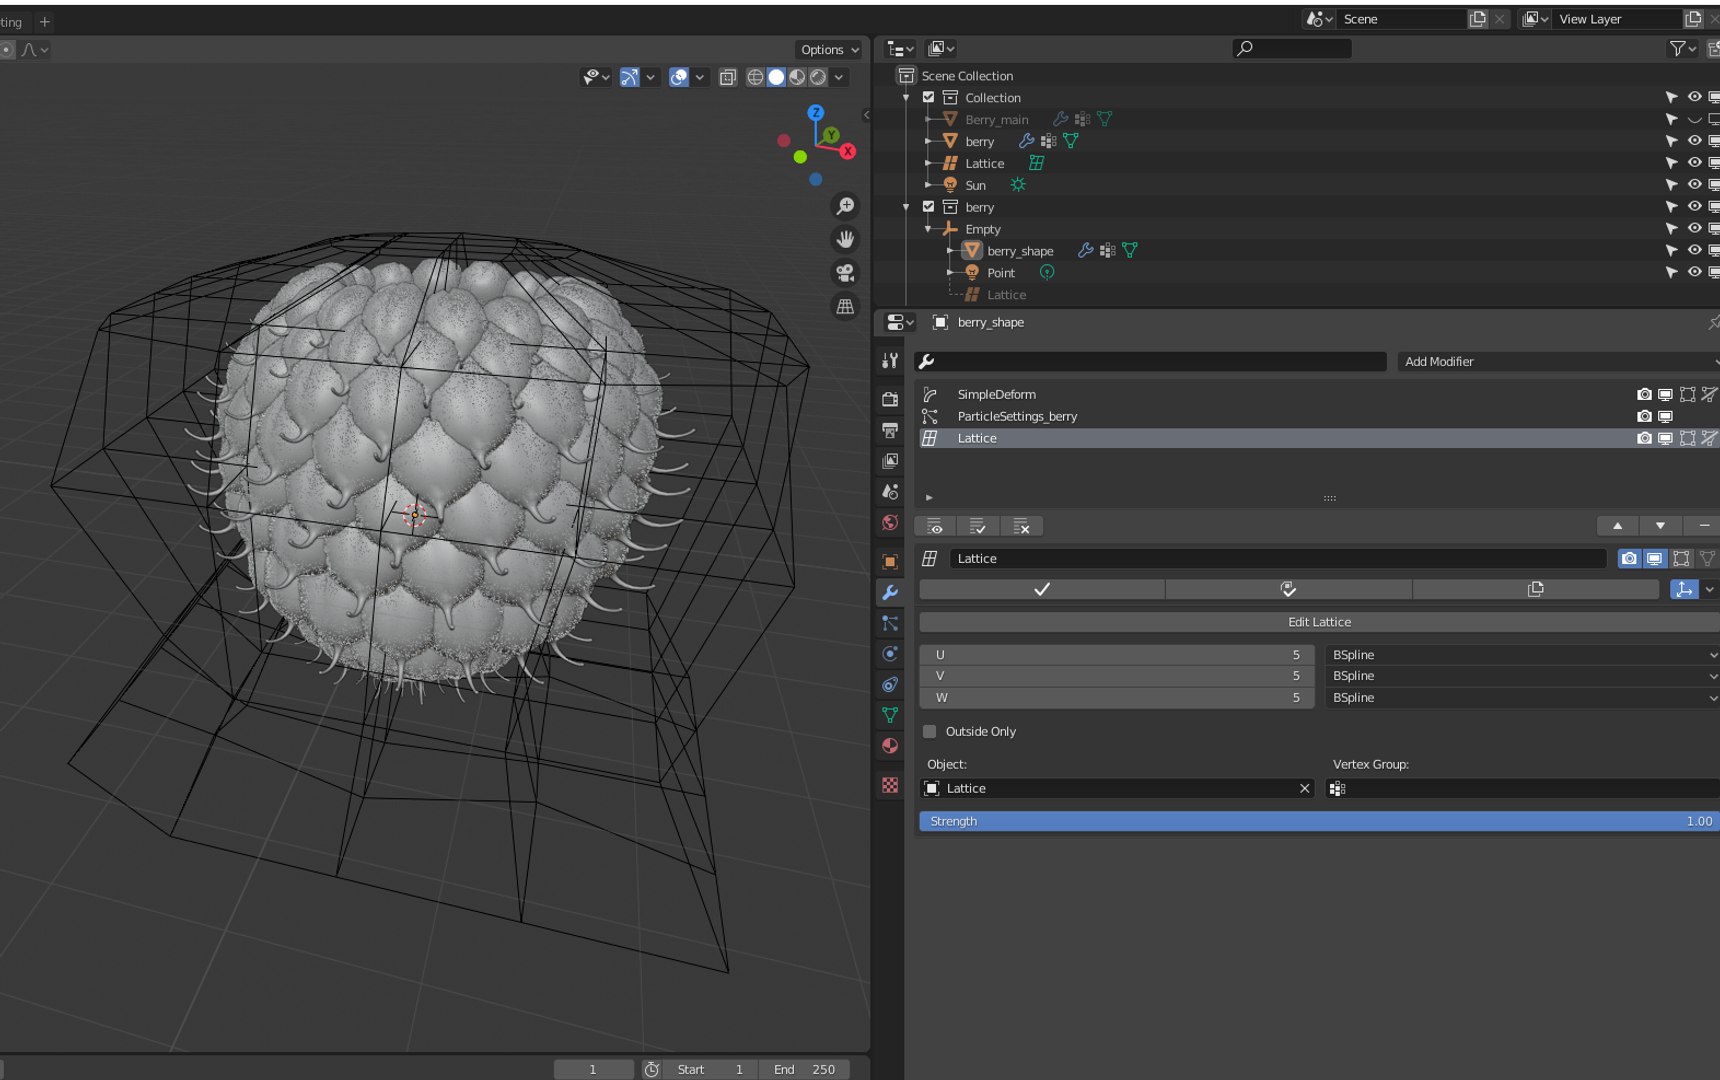Clear the Lattice object field
The image size is (1720, 1080).
click(x=1304, y=788)
